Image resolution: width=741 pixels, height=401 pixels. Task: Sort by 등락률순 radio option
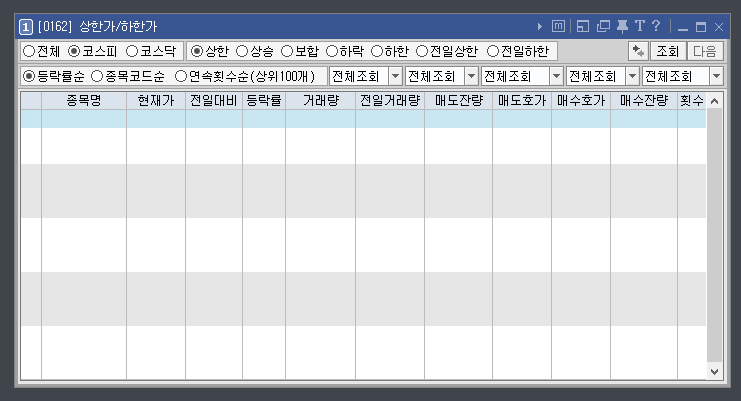pyautogui.click(x=53, y=76)
